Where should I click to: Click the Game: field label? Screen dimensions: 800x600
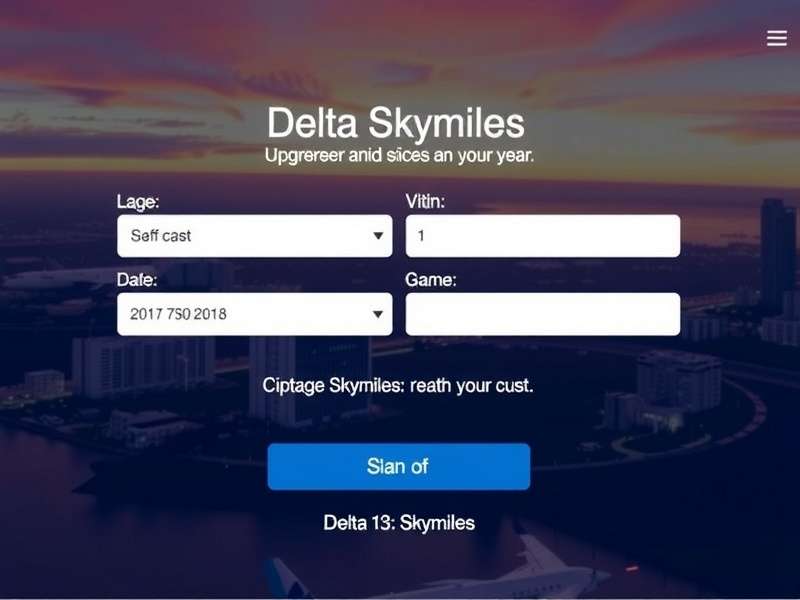pyautogui.click(x=431, y=280)
